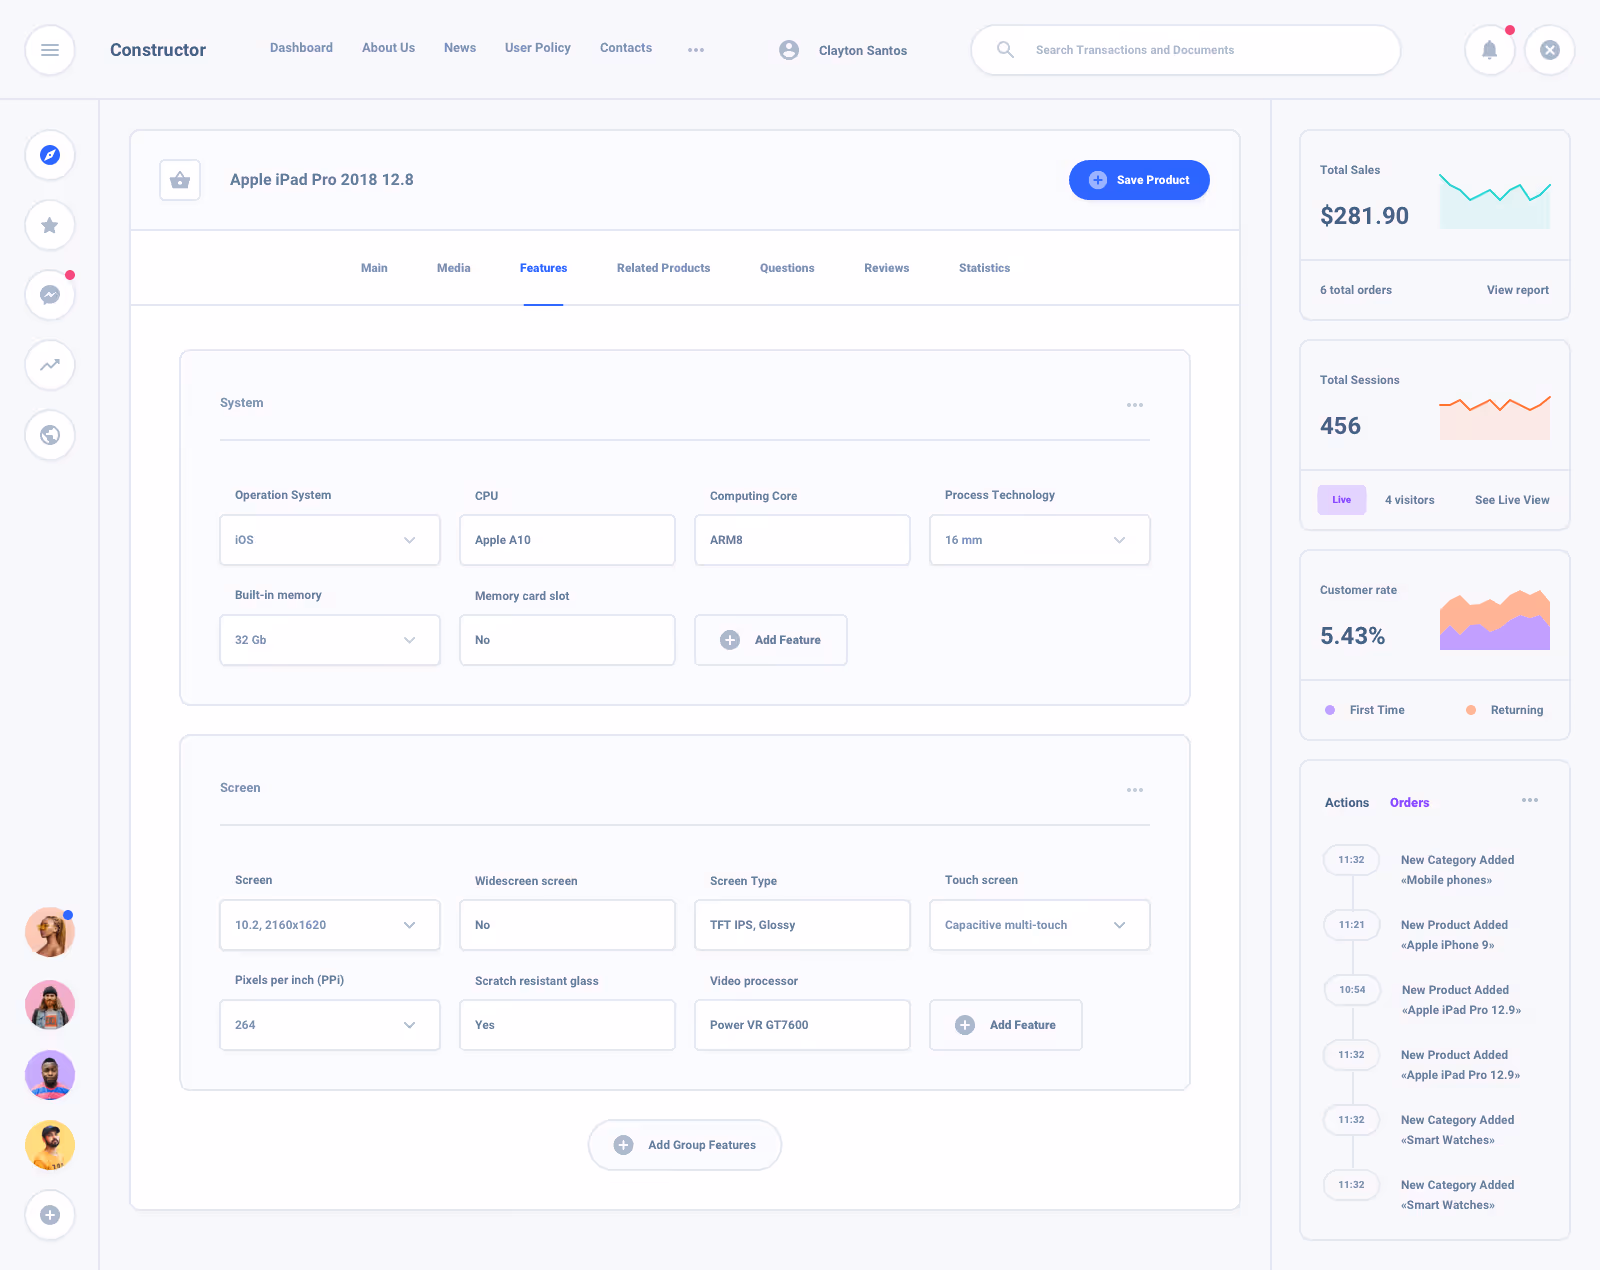Click the Returning orange legend dot
The height and width of the screenshot is (1270, 1600).
pos(1471,710)
